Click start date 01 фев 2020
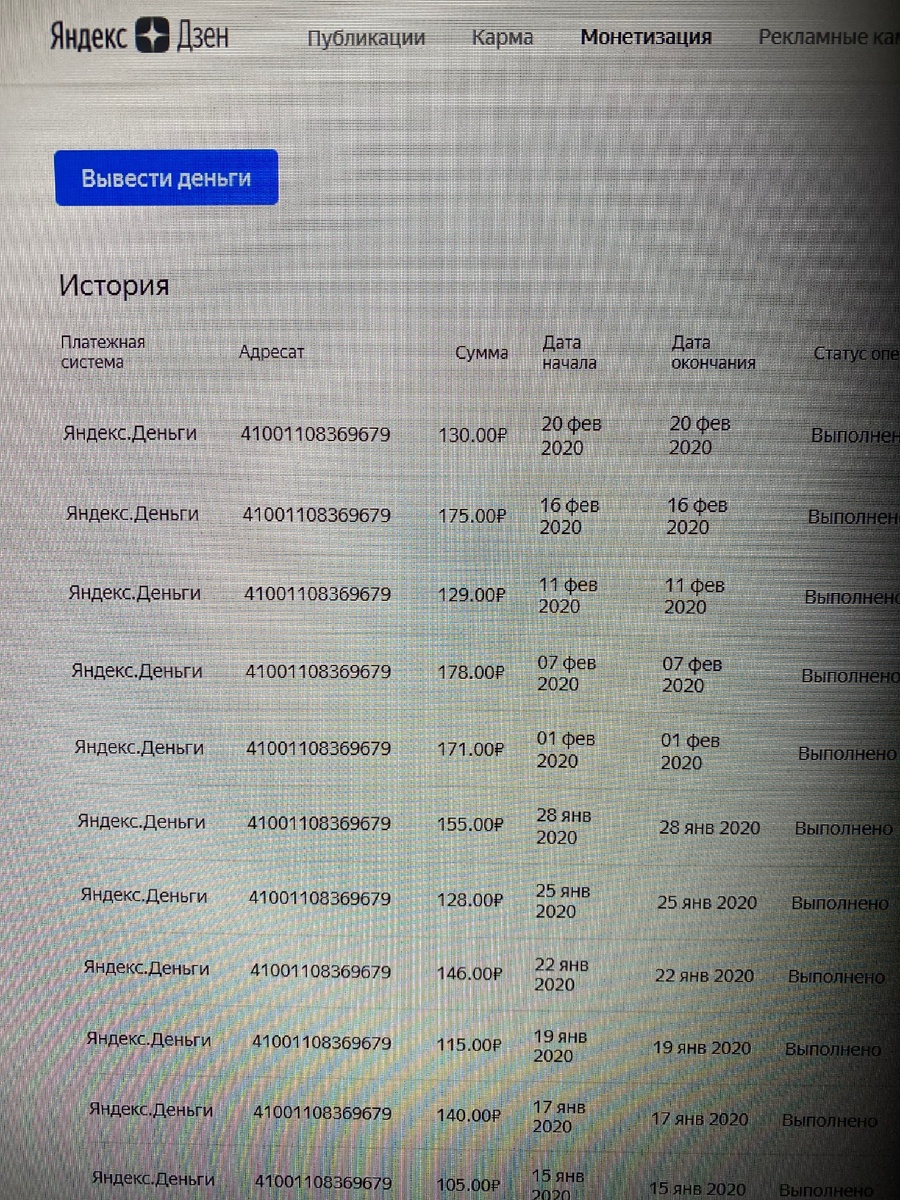 pos(565,750)
